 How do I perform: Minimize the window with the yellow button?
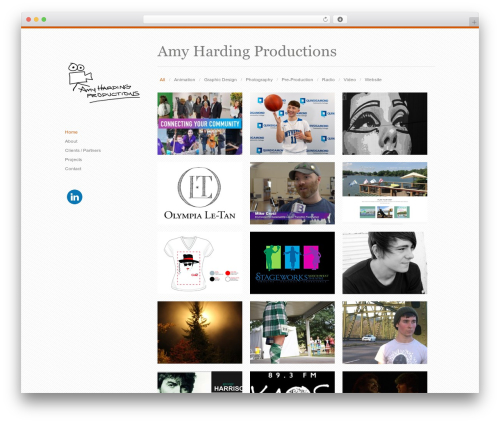(x=36, y=19)
